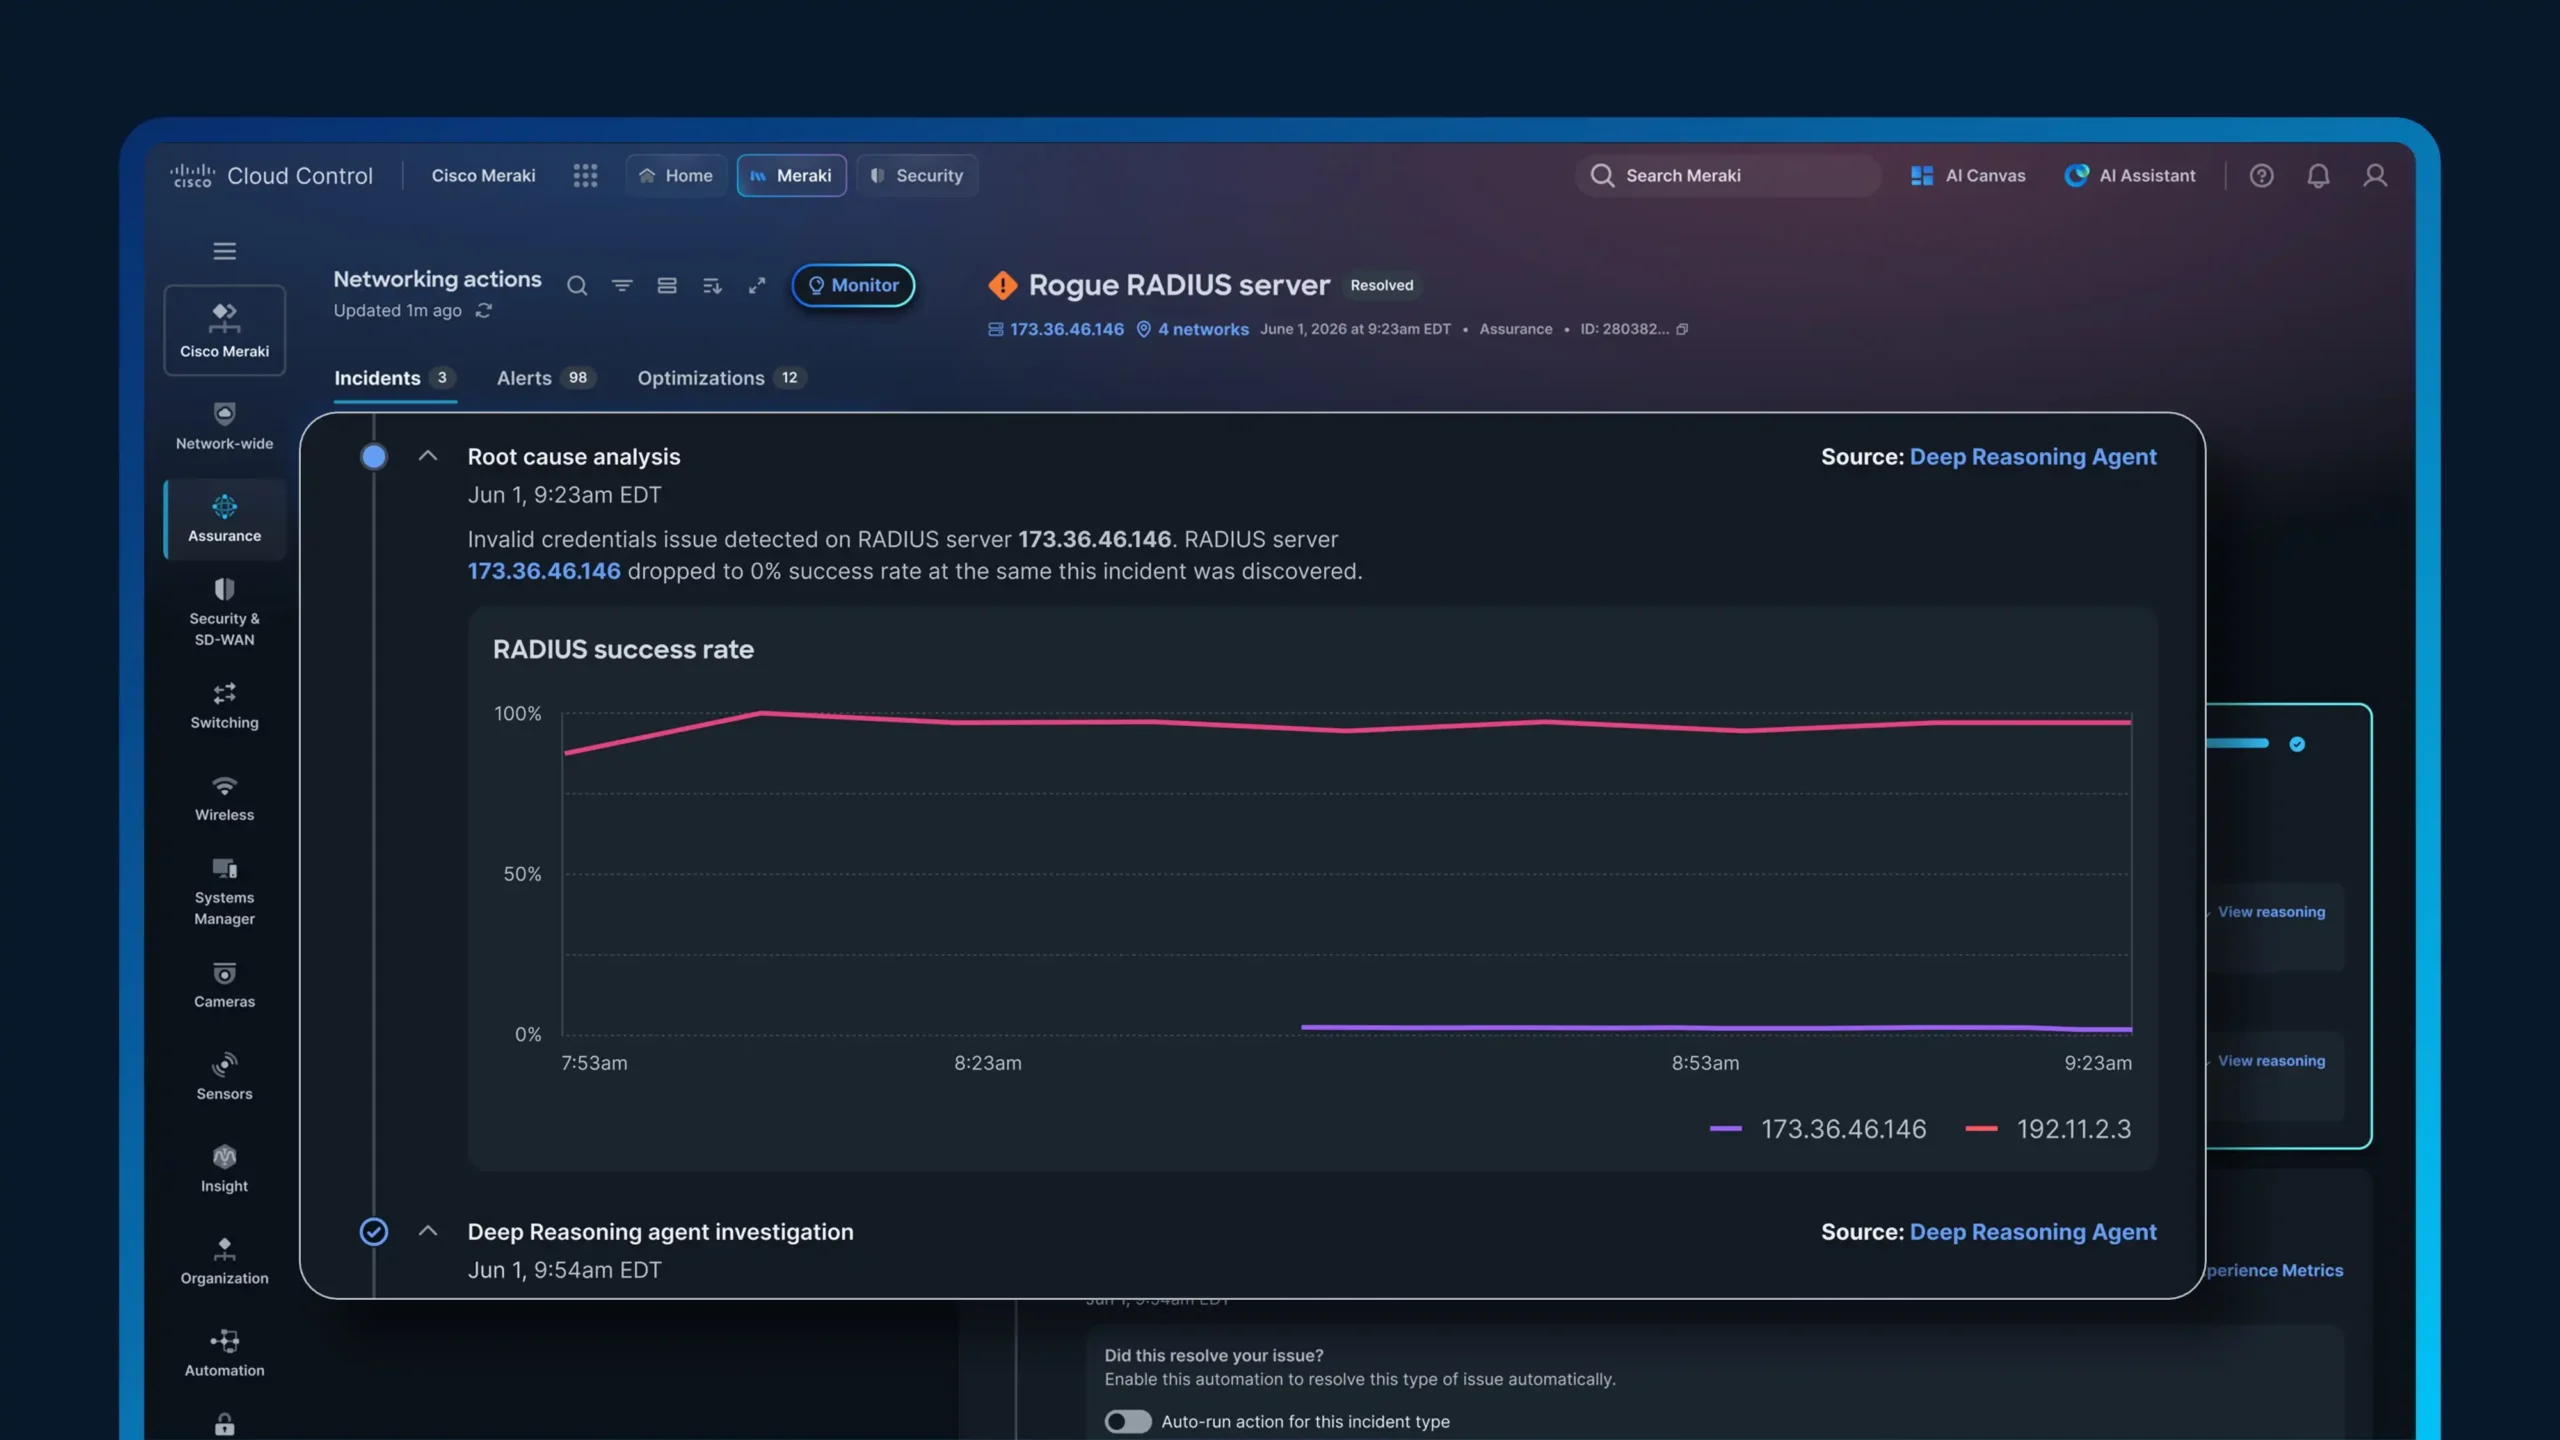Open the apps grid launcher icon

585,176
